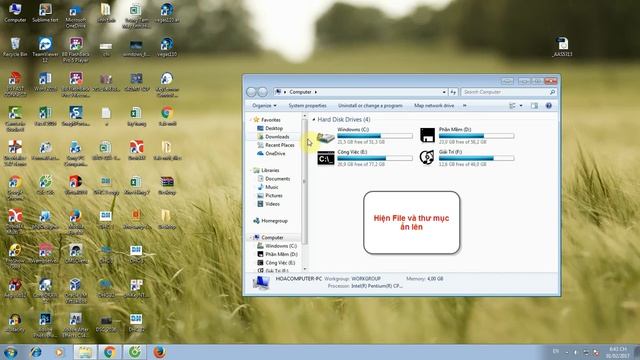Screen dimensions: 640x360
Task: Launch Adobe Photoshop desktop shortcut
Action: click(45, 324)
